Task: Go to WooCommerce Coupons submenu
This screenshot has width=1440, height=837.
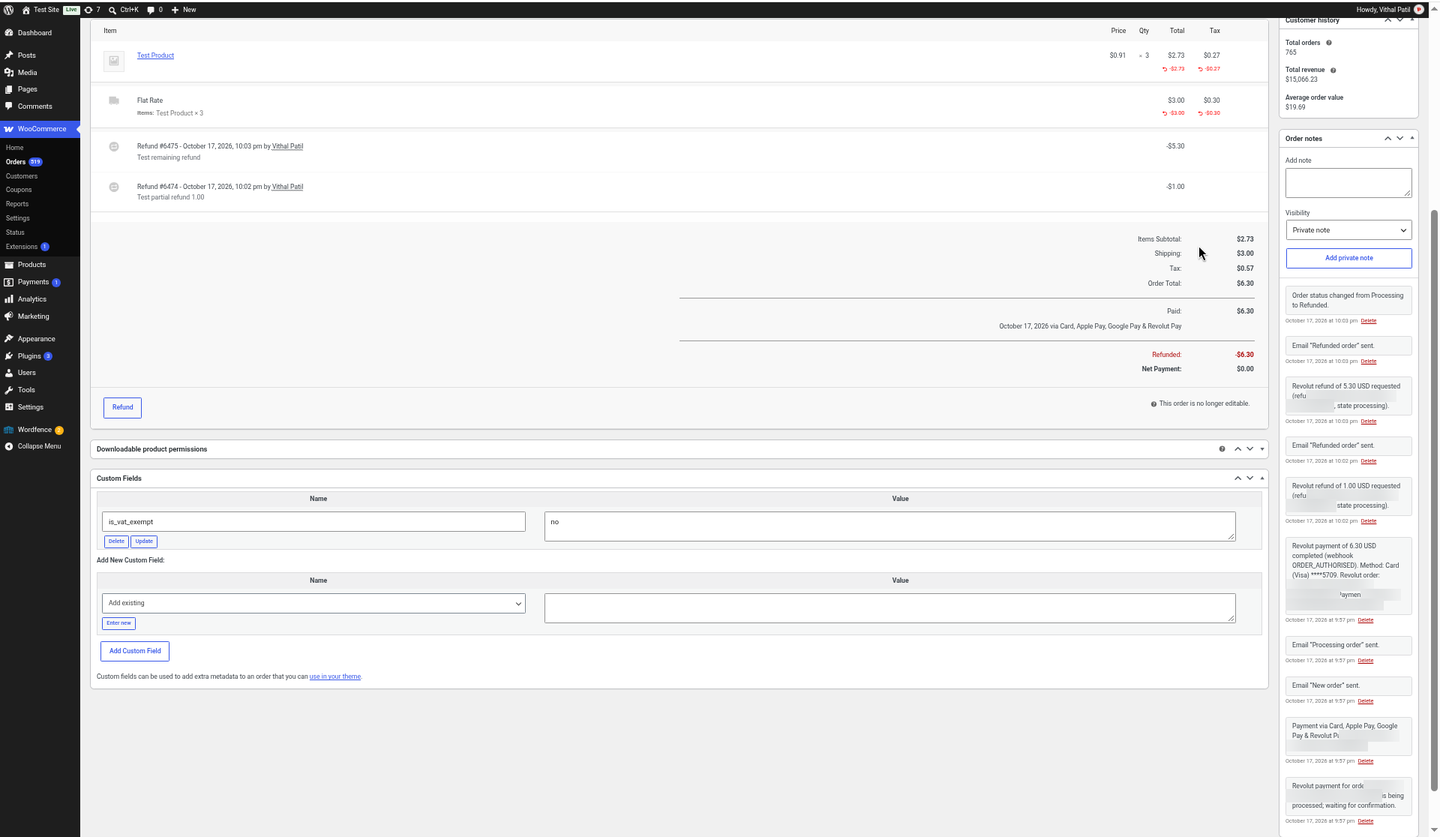Action: (19, 190)
